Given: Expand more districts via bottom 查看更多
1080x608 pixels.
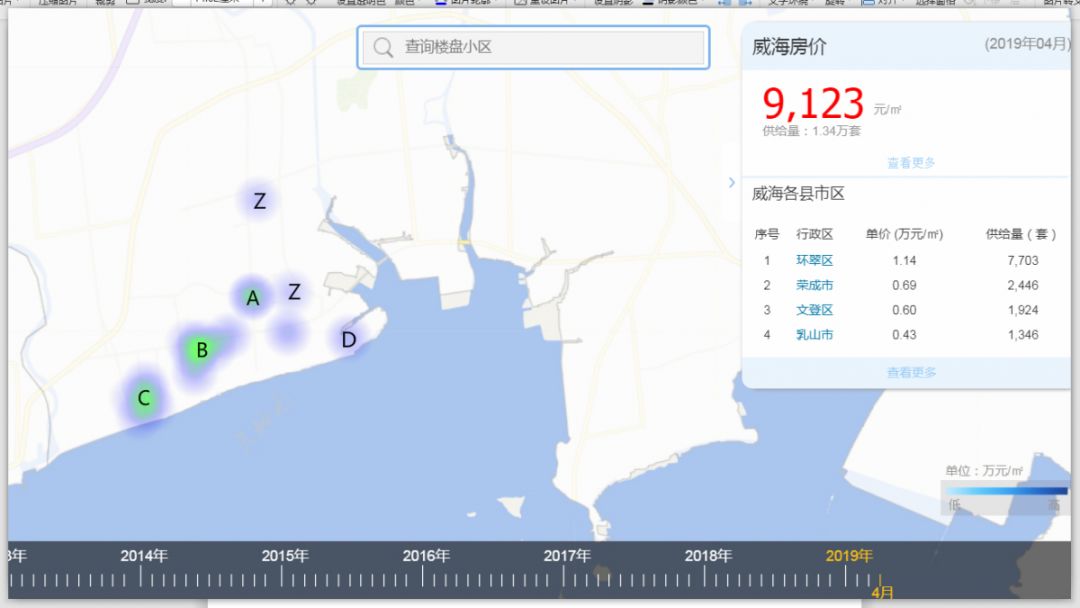Looking at the screenshot, I should click(910, 371).
